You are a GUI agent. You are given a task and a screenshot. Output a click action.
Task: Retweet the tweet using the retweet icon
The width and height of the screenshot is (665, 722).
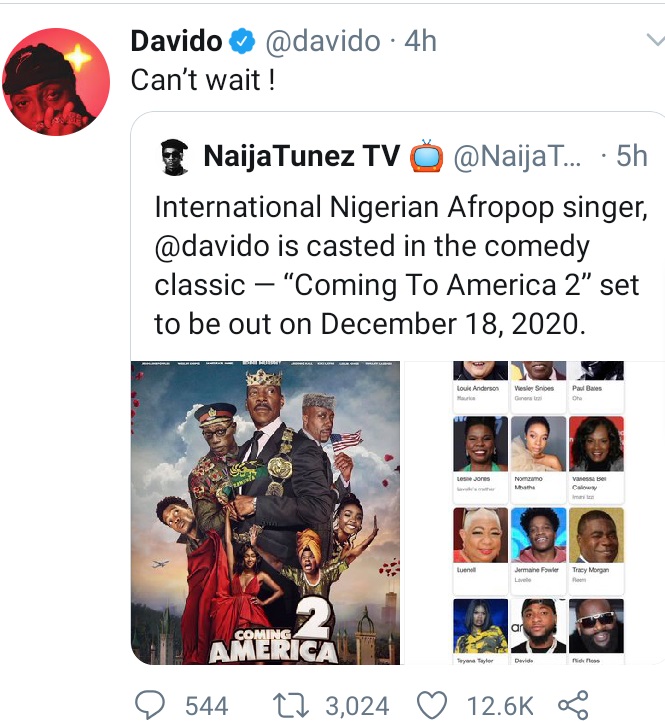tap(290, 705)
